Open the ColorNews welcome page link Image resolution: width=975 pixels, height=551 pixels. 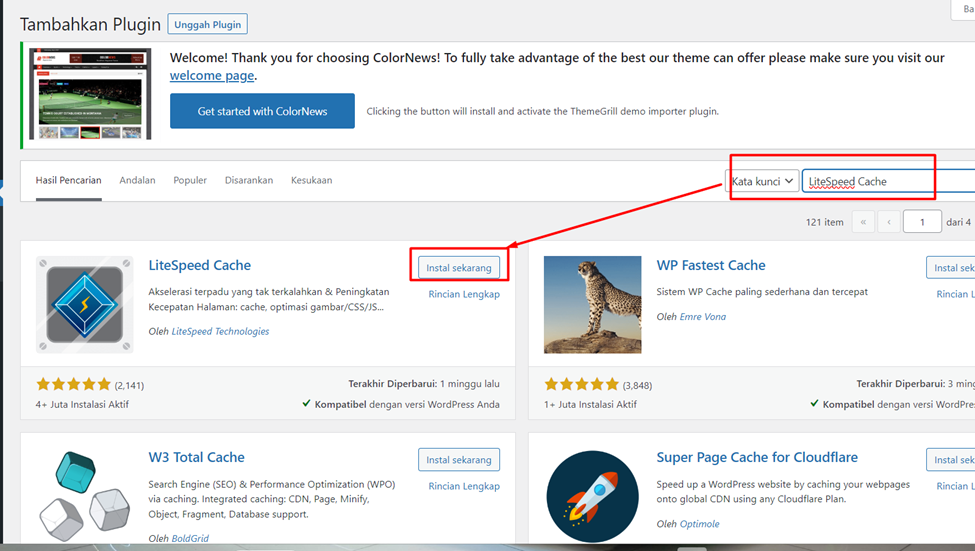pyautogui.click(x=212, y=76)
